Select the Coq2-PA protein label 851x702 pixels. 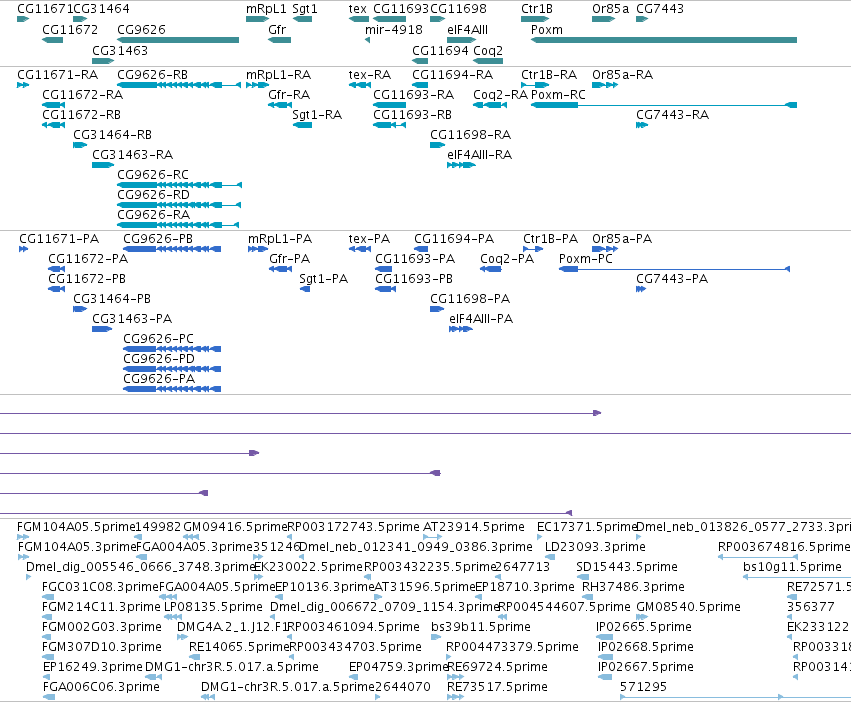507,259
